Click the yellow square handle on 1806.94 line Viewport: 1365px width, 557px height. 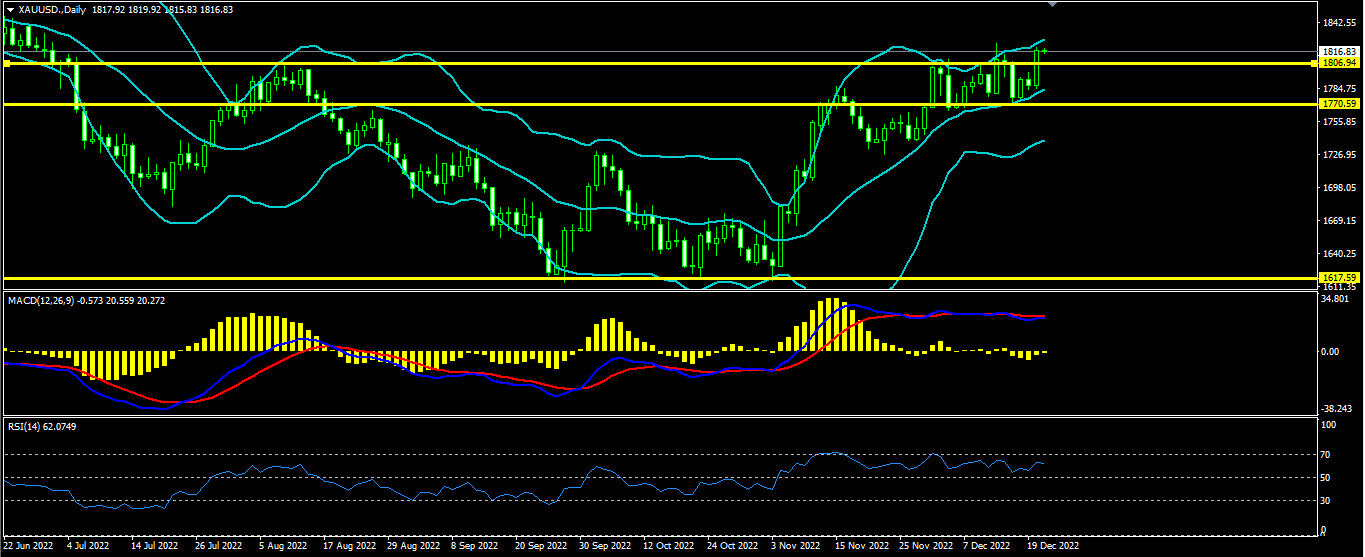pos(6,63)
